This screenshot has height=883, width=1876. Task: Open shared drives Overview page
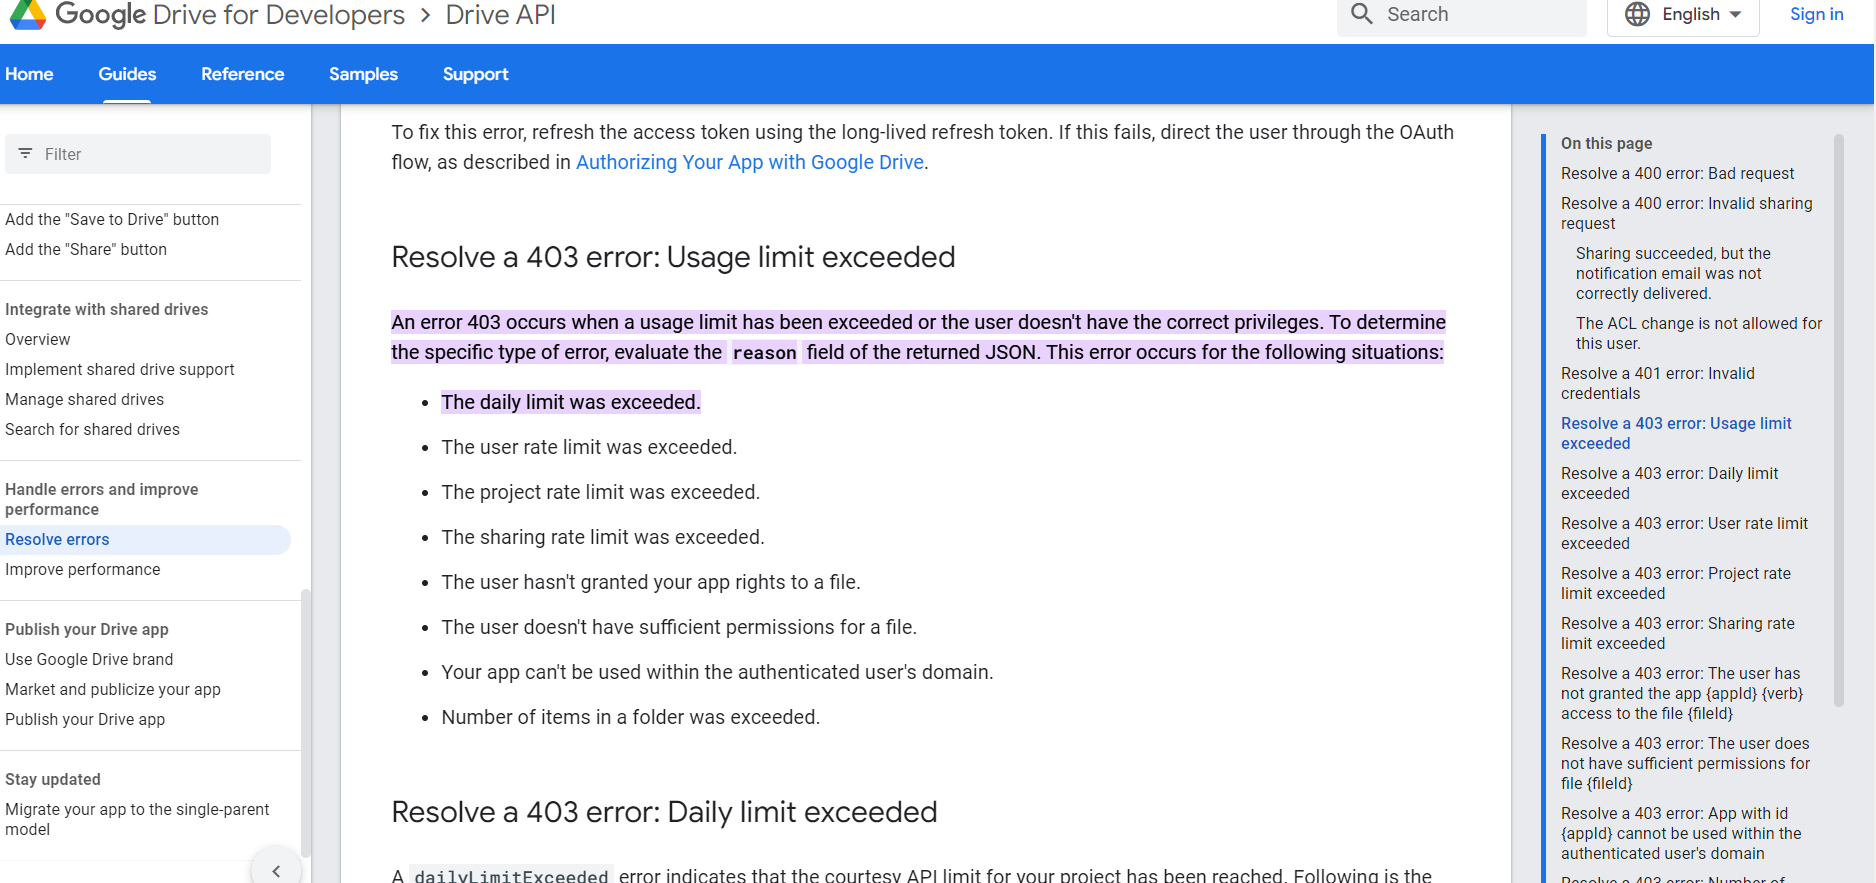(38, 339)
